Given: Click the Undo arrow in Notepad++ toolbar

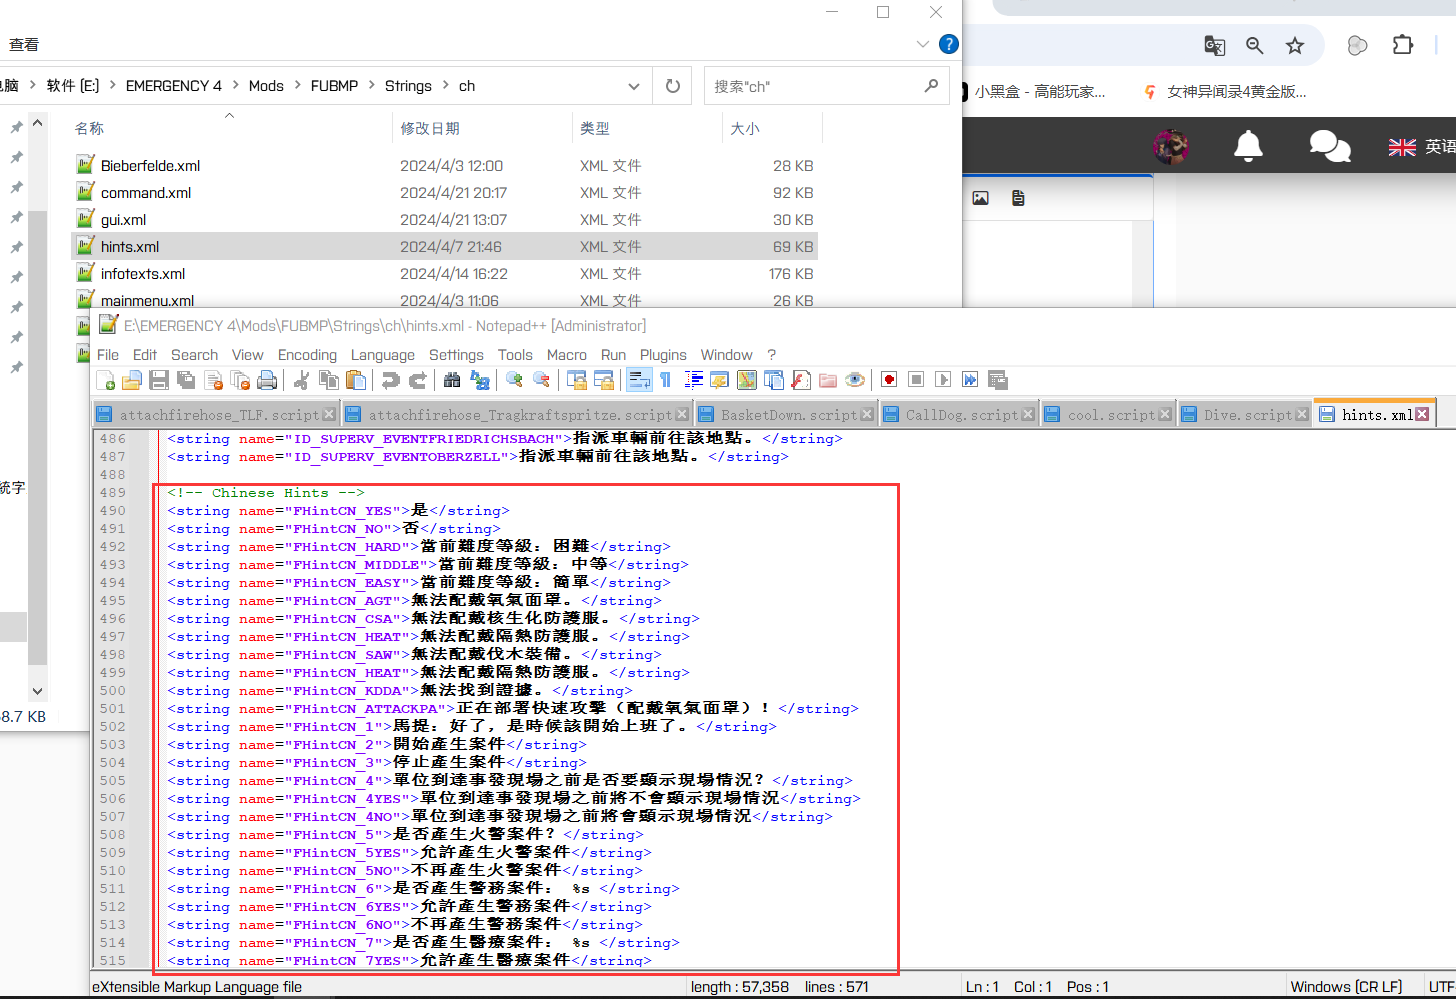Looking at the screenshot, I should coord(391,380).
